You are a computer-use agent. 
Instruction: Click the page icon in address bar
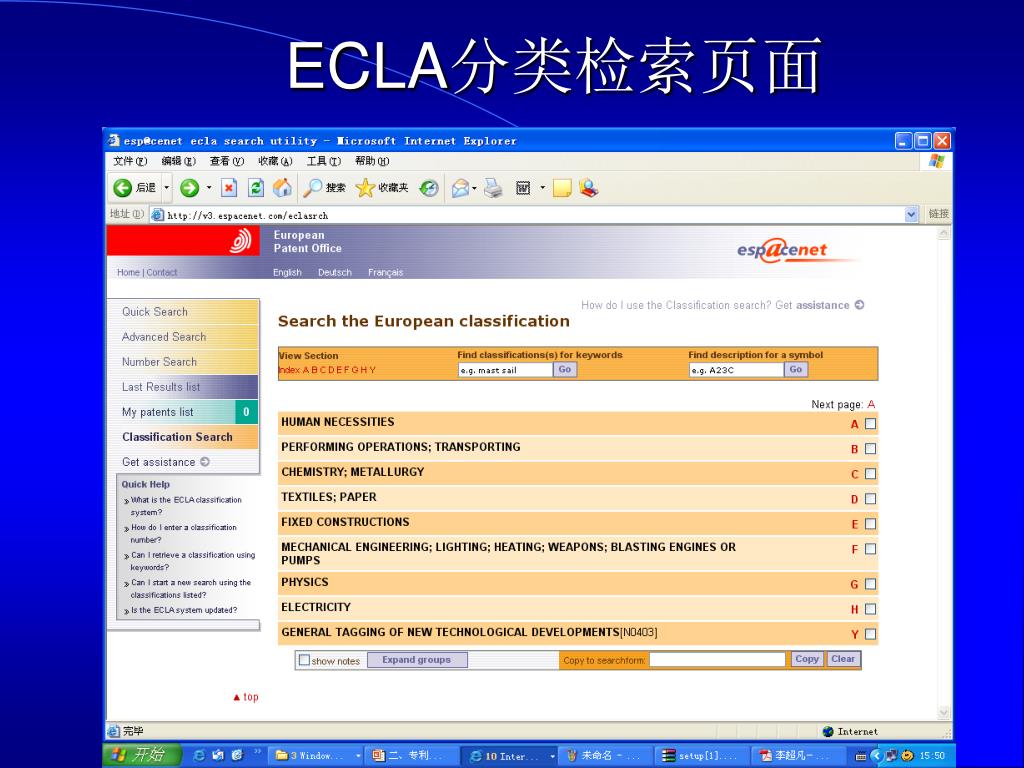pyautogui.click(x=157, y=214)
